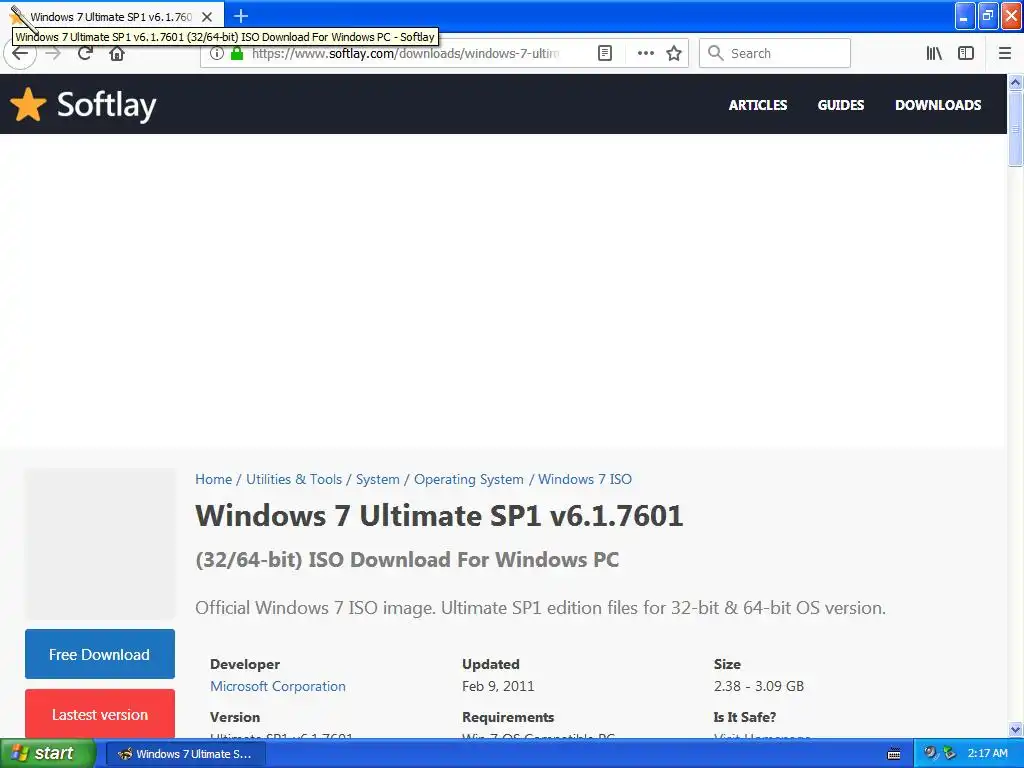The image size is (1024, 768).
Task: Click the green secure padlock icon
Action: click(237, 54)
